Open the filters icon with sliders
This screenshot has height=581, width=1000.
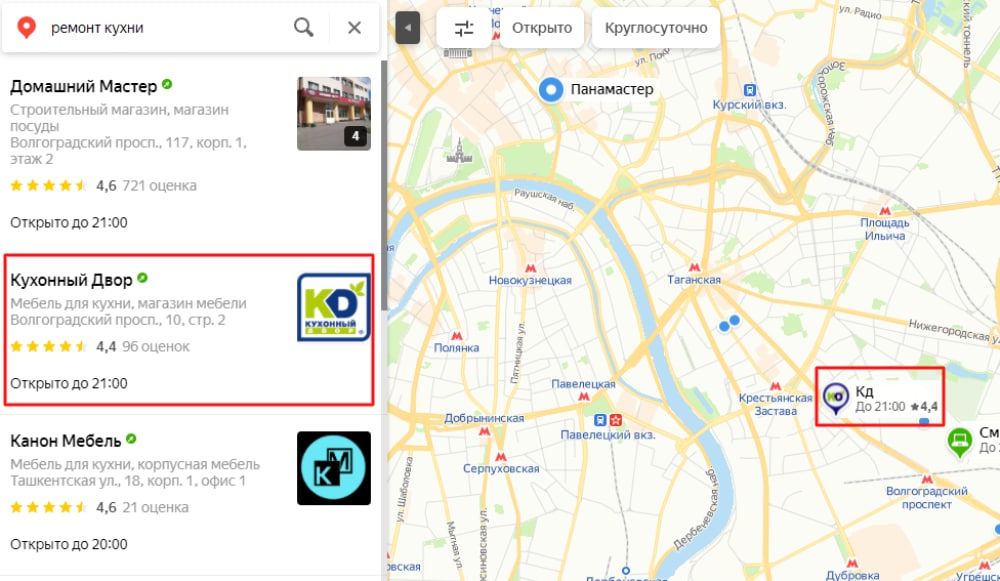click(462, 28)
